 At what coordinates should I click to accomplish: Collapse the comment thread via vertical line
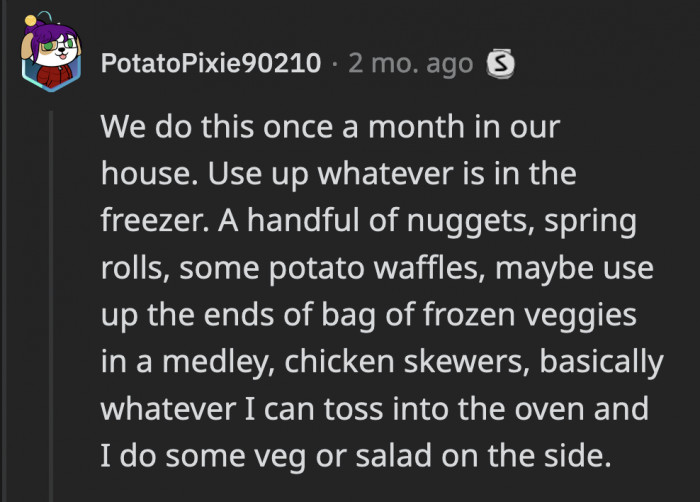pos(51,300)
